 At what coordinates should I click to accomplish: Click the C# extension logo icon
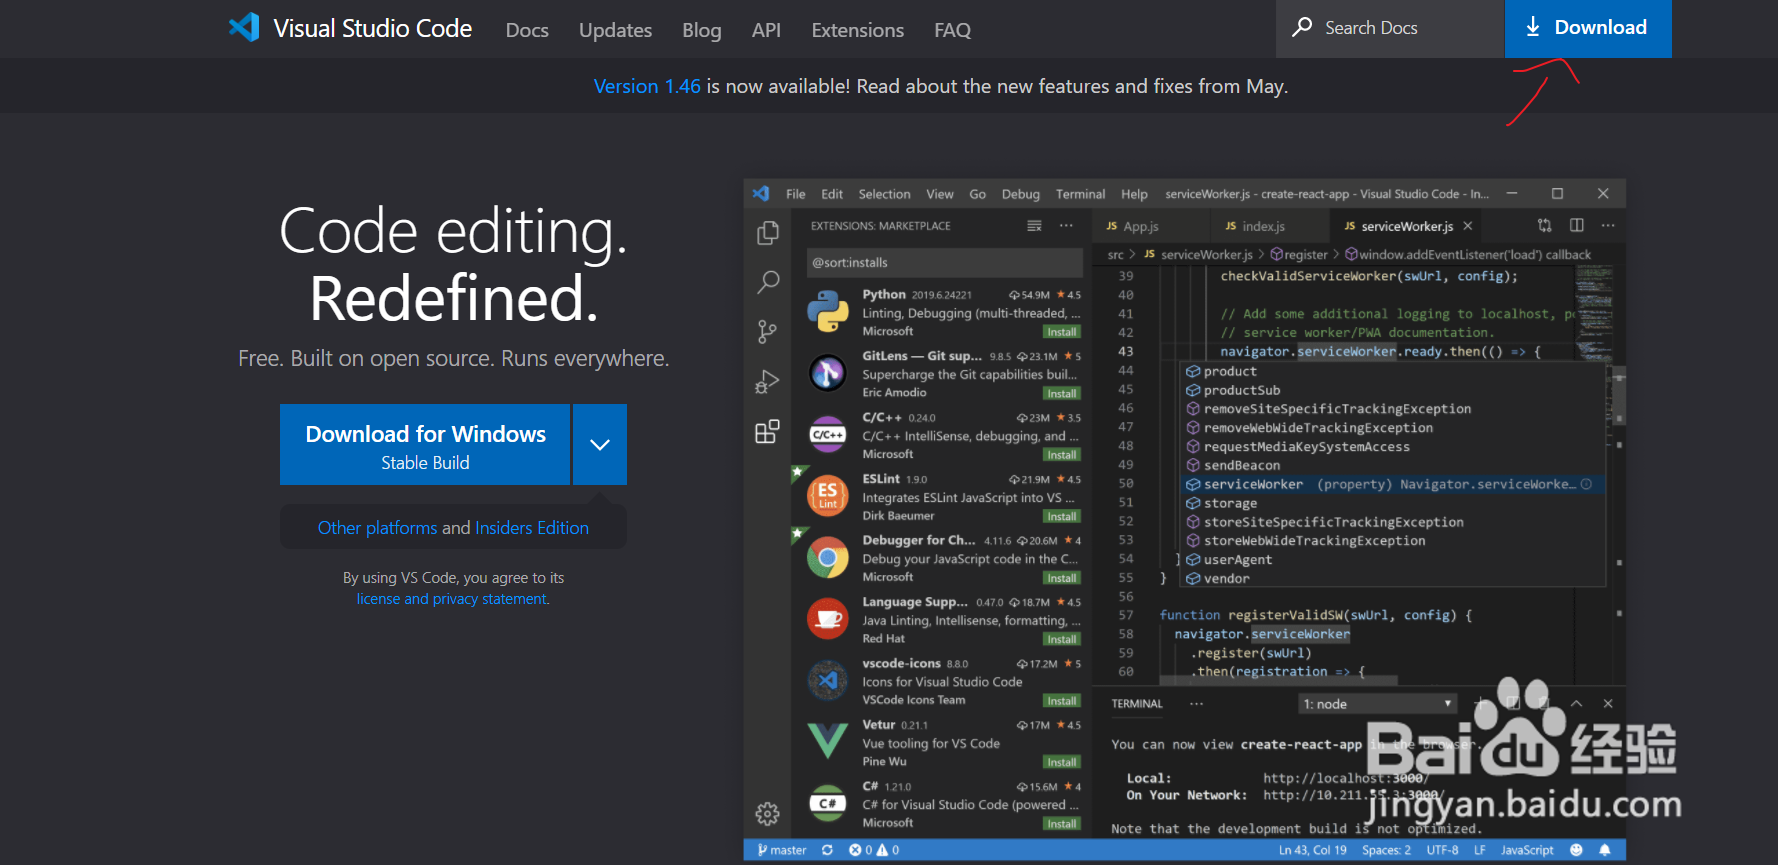[x=828, y=803]
